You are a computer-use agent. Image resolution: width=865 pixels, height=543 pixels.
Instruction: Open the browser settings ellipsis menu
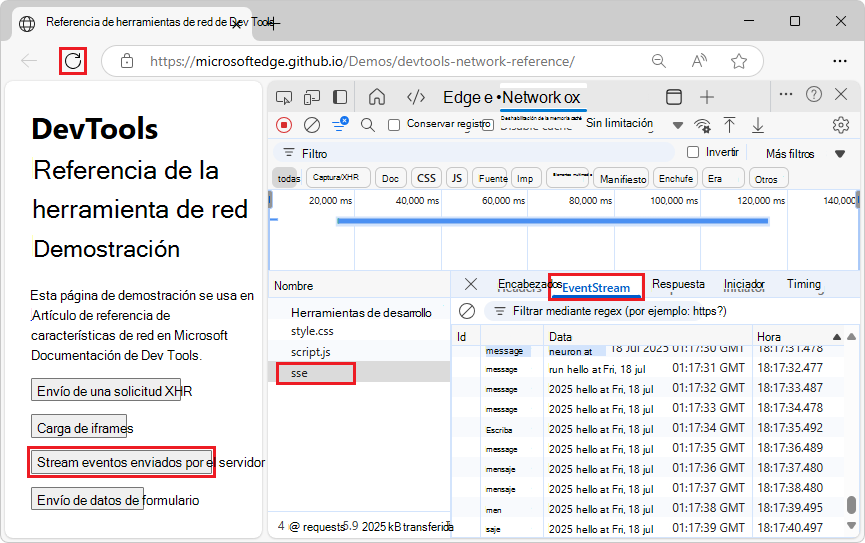(x=840, y=61)
